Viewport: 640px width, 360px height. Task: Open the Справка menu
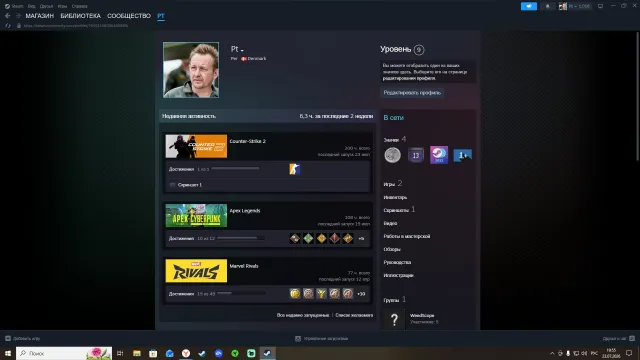tap(79, 6)
